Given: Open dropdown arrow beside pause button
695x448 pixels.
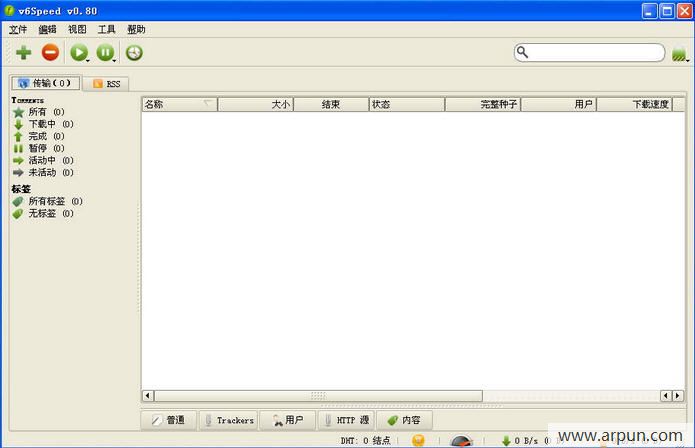Looking at the screenshot, I should 115,61.
